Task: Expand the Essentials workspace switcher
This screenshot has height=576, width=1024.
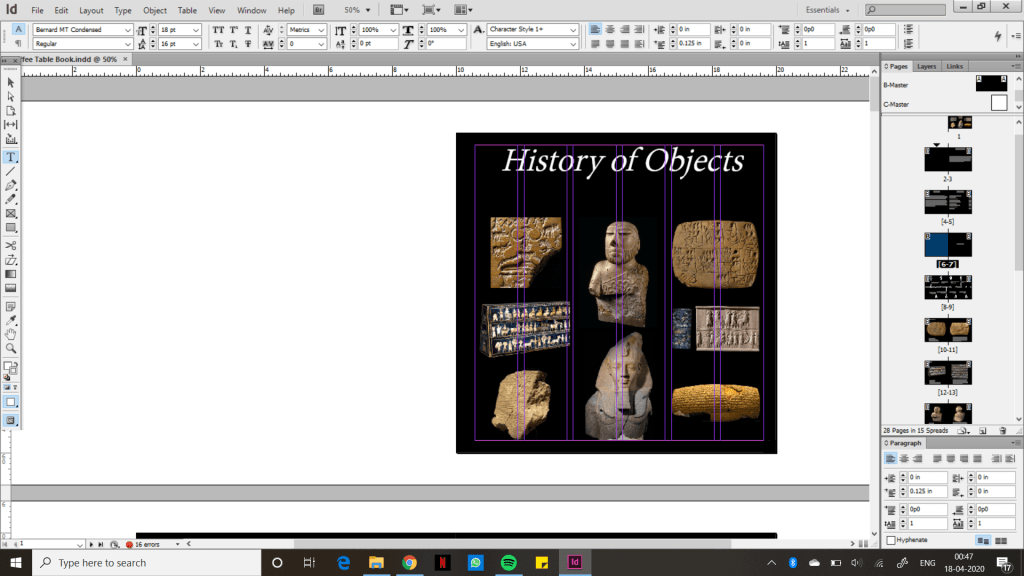Action: pyautogui.click(x=832, y=10)
